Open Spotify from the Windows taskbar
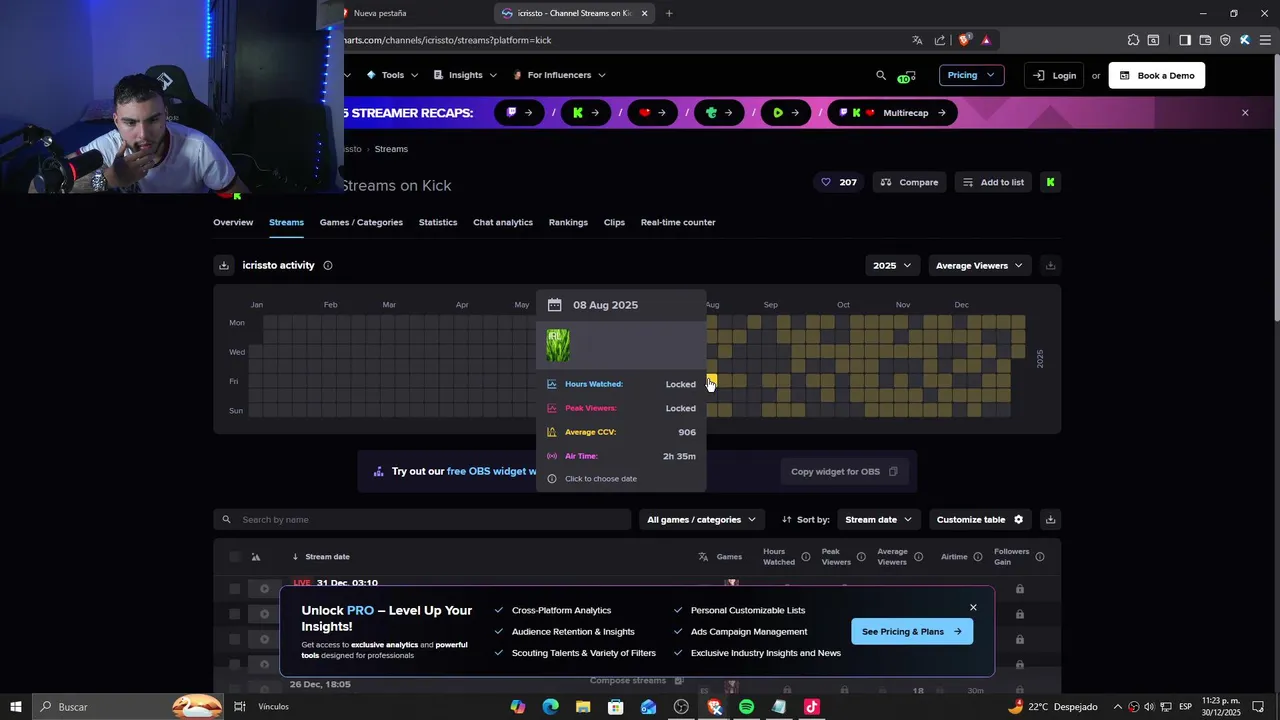 coord(747,707)
